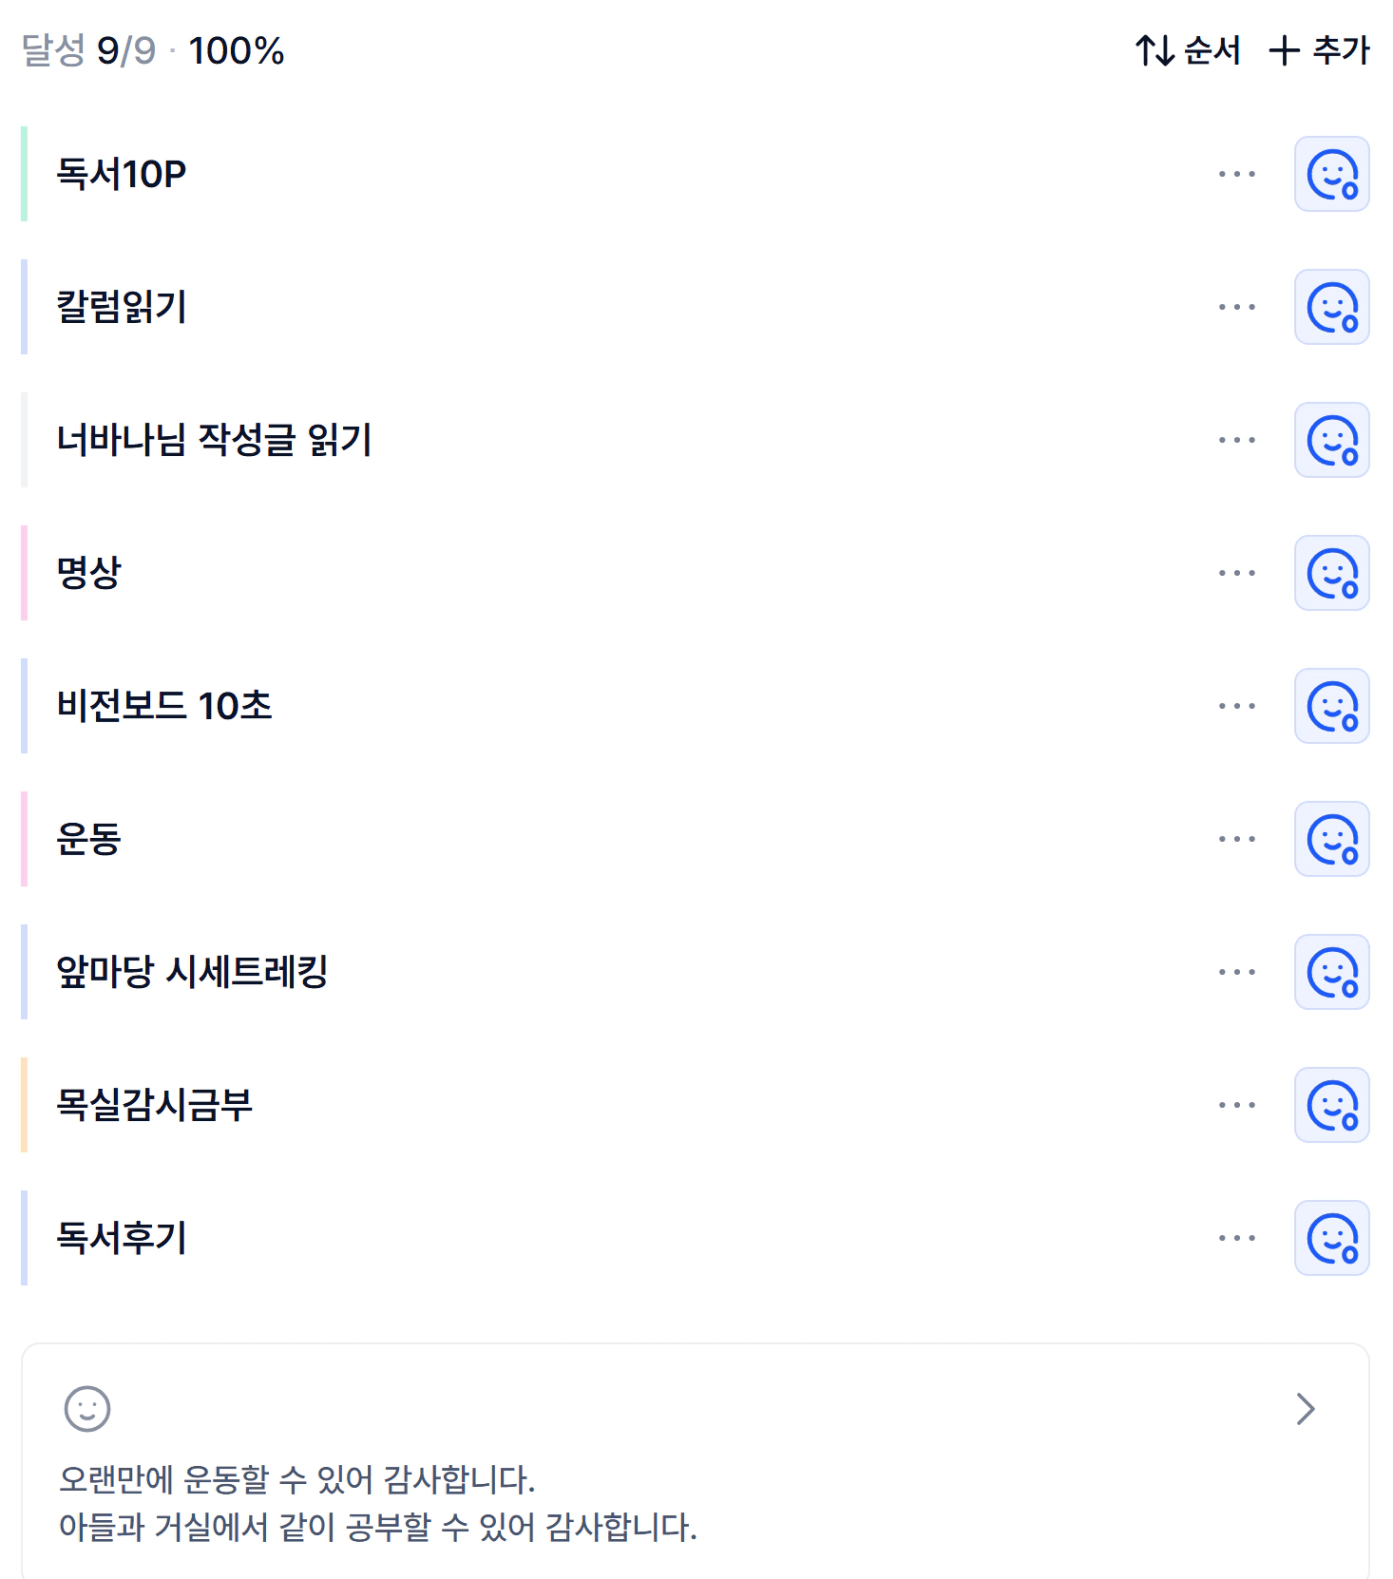Tap the smiley icon beside 명상

click(x=1331, y=573)
